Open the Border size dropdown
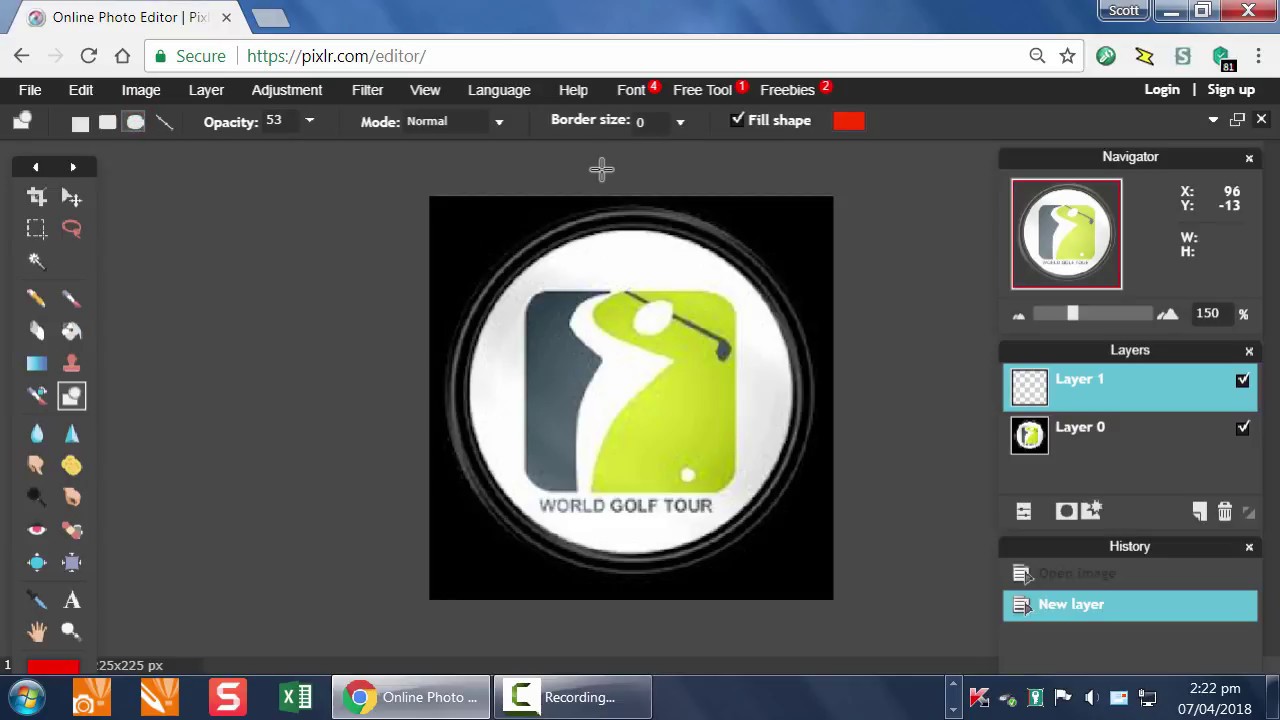 tap(680, 122)
